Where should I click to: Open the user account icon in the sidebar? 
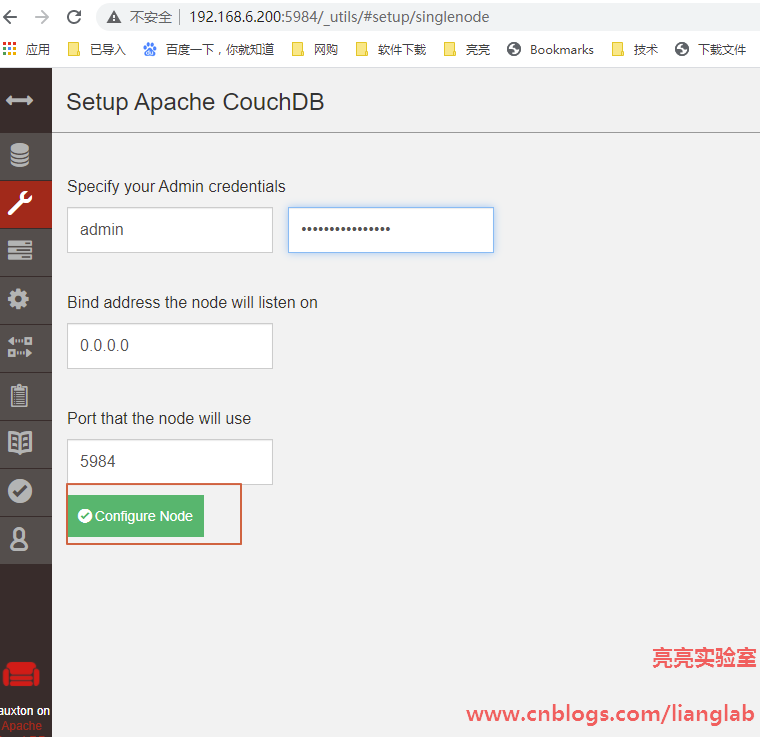19,539
